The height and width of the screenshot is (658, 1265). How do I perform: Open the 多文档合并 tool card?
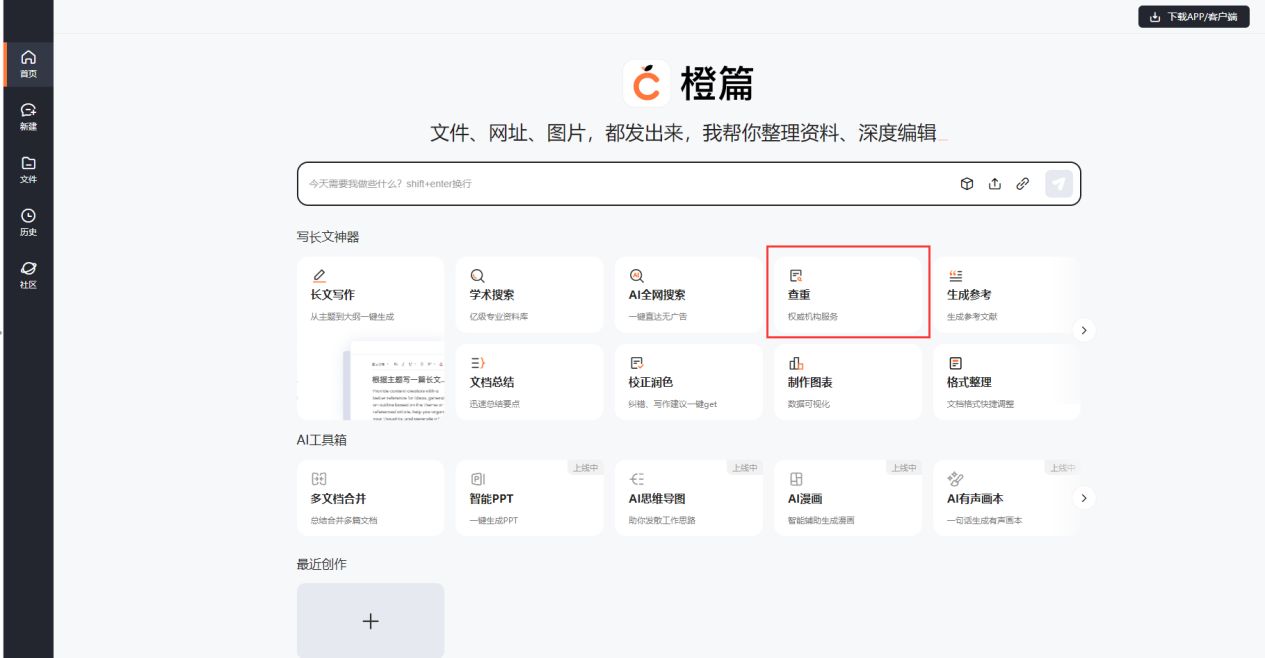370,498
